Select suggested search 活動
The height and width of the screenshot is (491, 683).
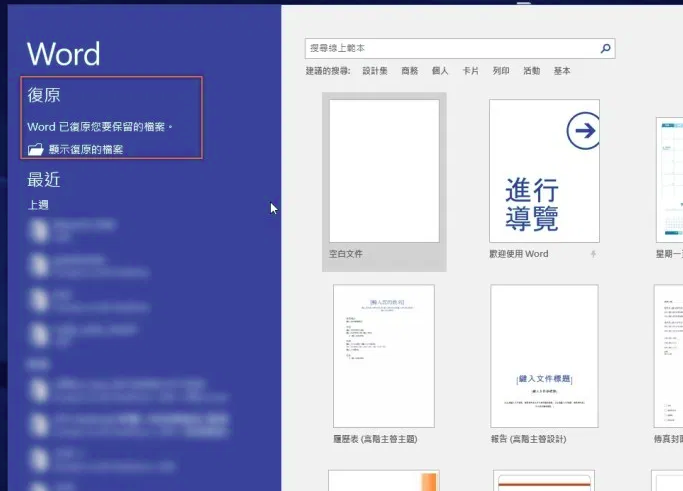coord(531,71)
